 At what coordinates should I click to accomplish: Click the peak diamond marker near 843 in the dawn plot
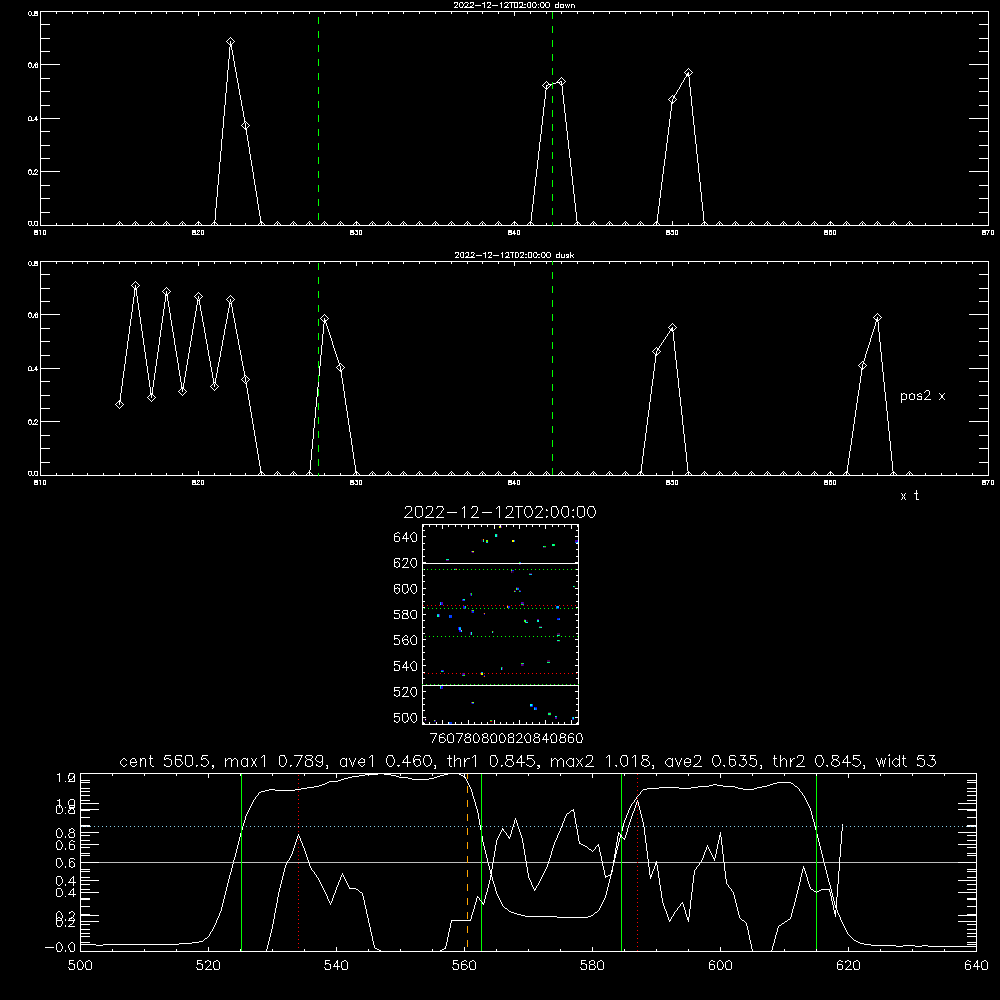coord(561,82)
